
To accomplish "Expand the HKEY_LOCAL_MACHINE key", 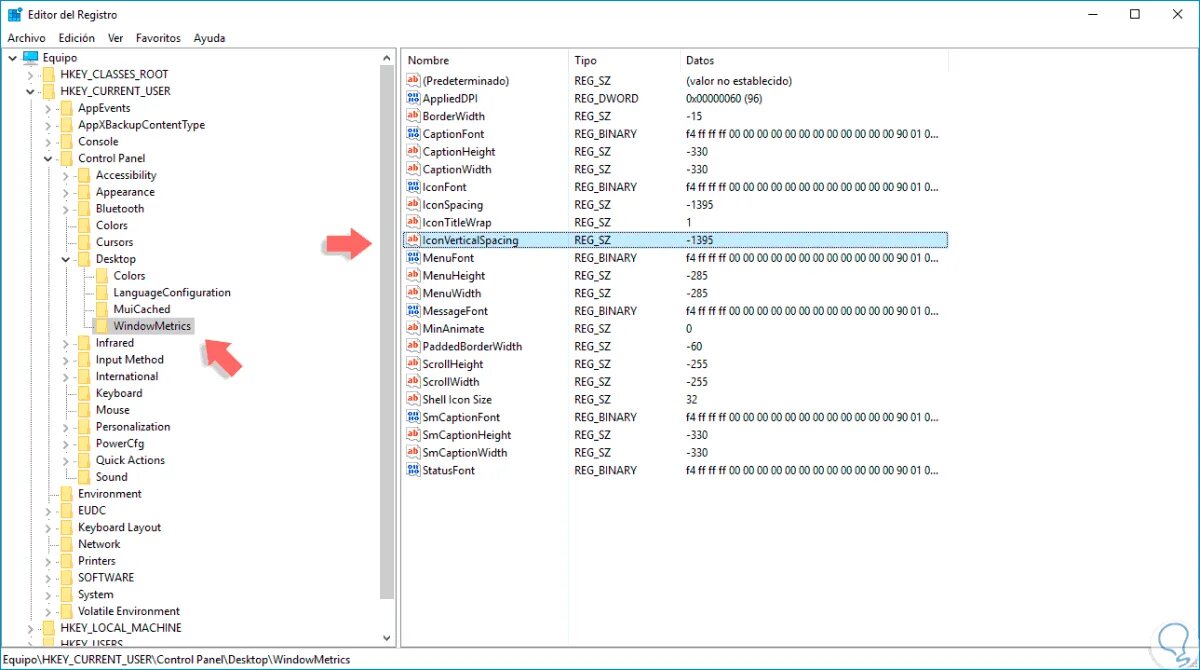I will pos(30,628).
